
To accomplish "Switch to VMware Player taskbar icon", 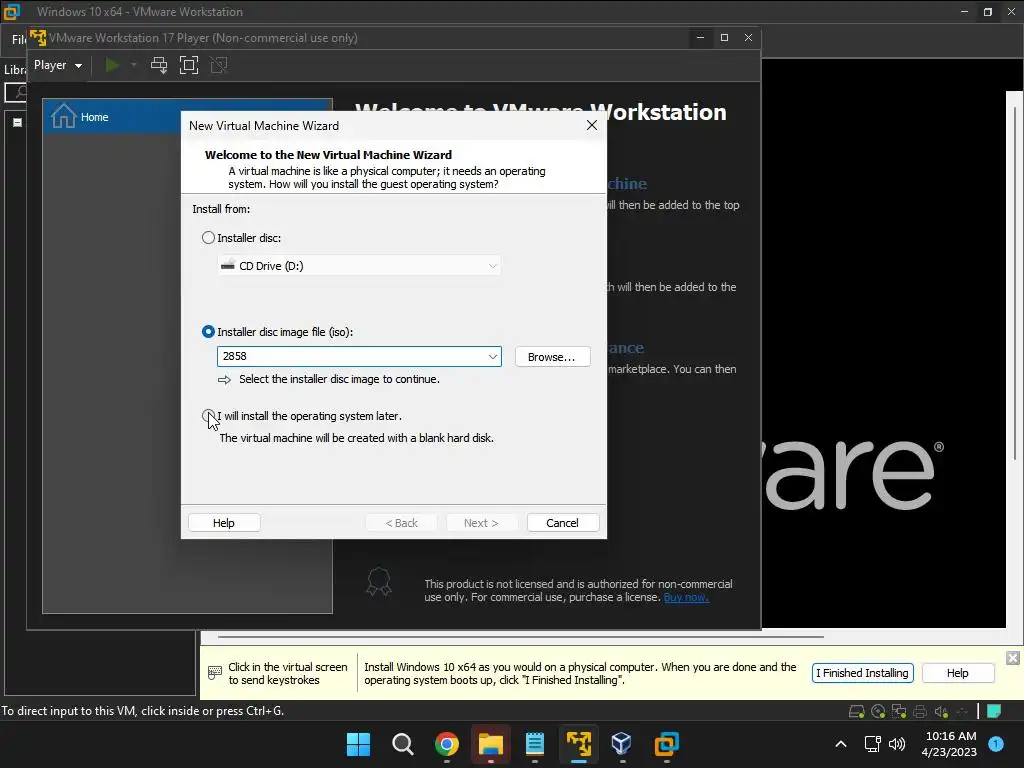I will click(579, 744).
